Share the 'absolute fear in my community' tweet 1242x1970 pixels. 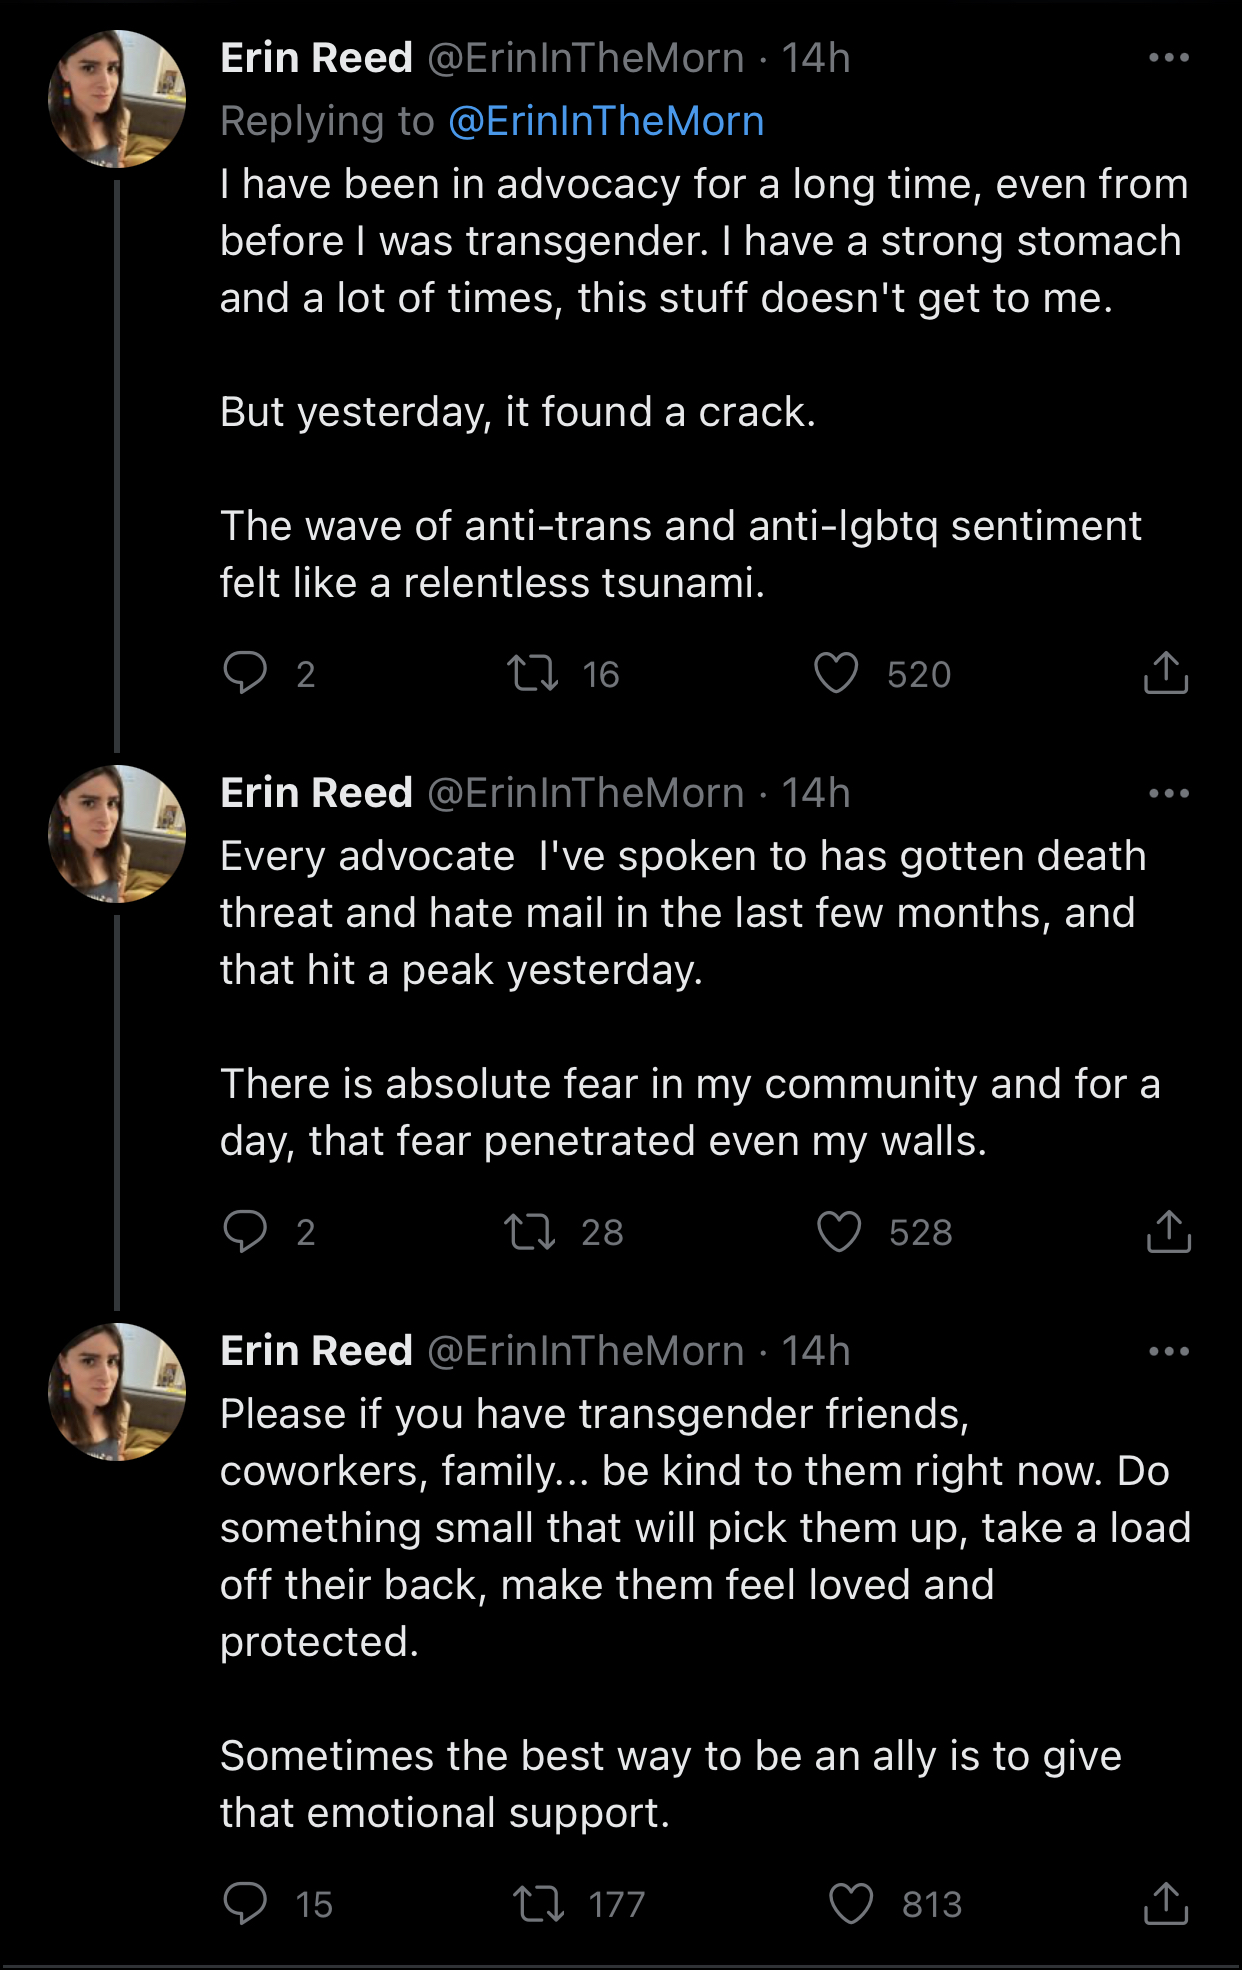1168,1231
